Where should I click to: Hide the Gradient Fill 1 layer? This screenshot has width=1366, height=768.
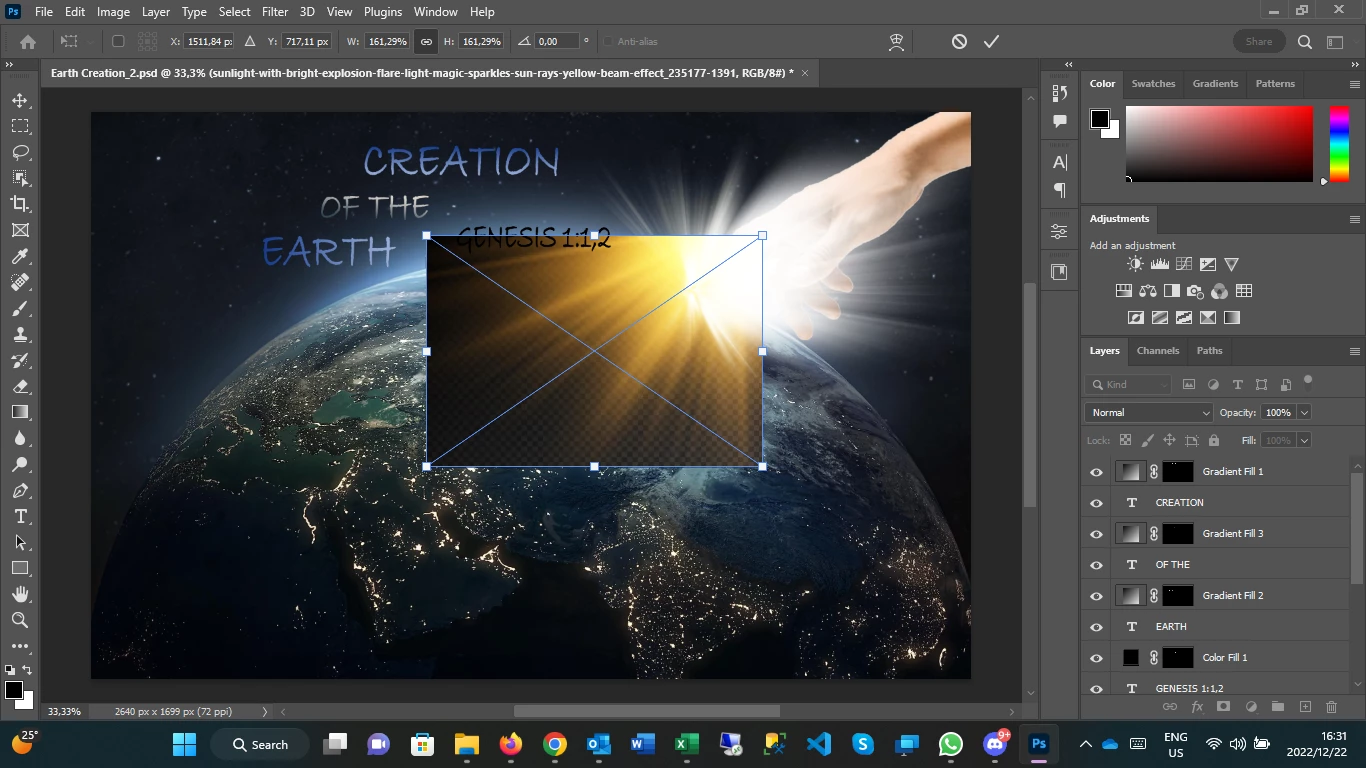[x=1097, y=472]
